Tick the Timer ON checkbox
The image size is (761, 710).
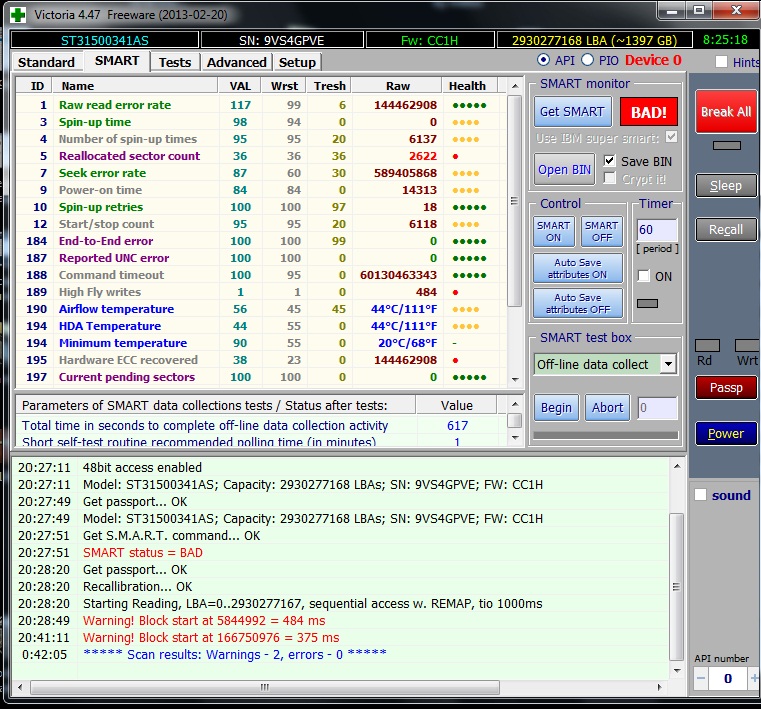coord(644,276)
